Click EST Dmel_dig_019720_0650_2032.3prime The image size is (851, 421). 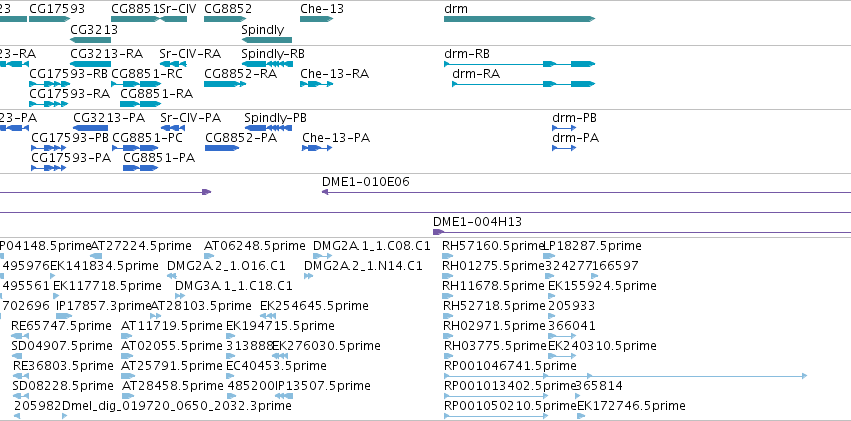177,406
